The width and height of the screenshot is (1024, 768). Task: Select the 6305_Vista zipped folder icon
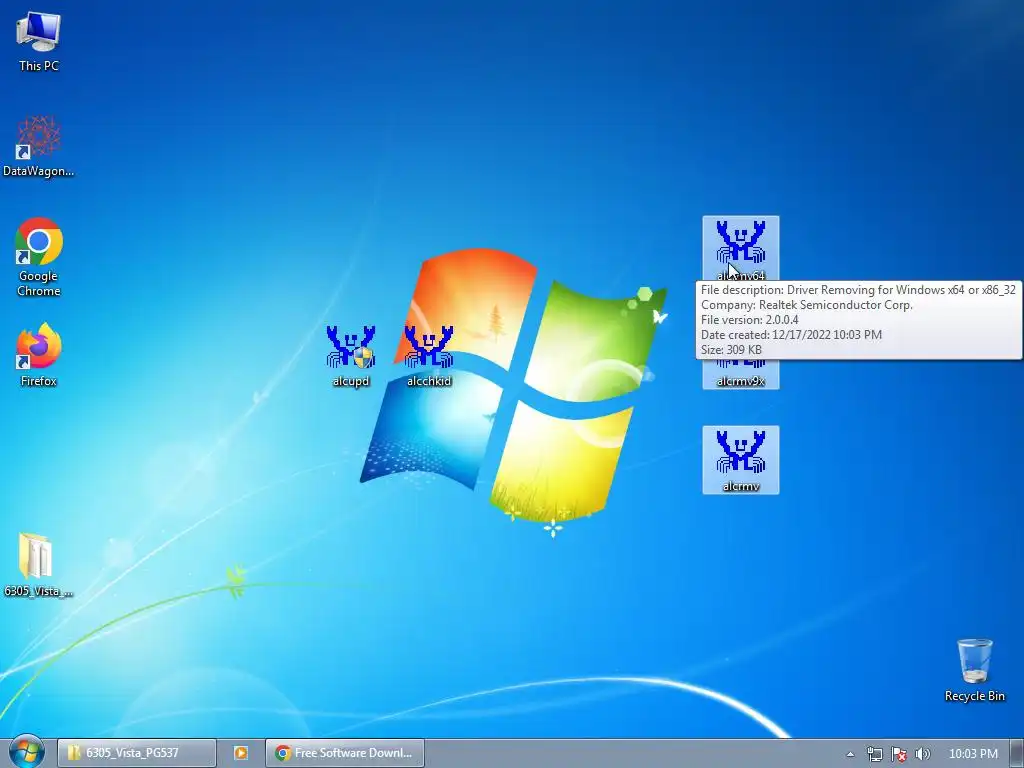click(39, 565)
